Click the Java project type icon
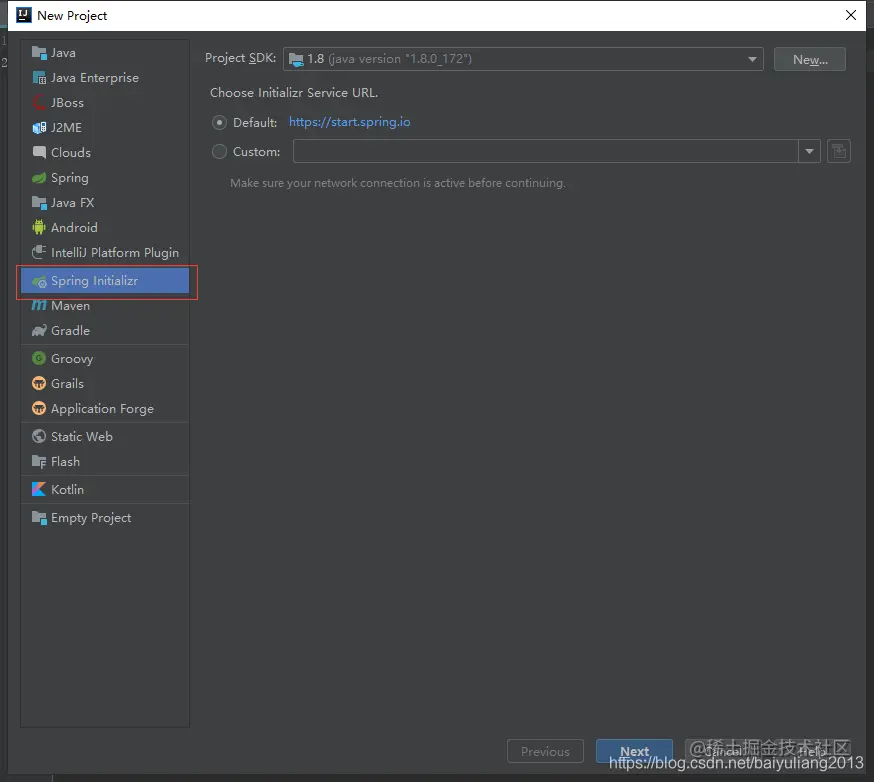This screenshot has height=782, width=874. [x=39, y=53]
